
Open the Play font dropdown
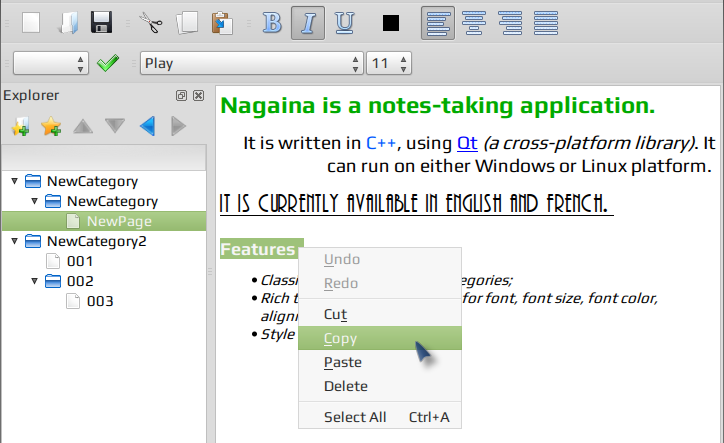(252, 63)
